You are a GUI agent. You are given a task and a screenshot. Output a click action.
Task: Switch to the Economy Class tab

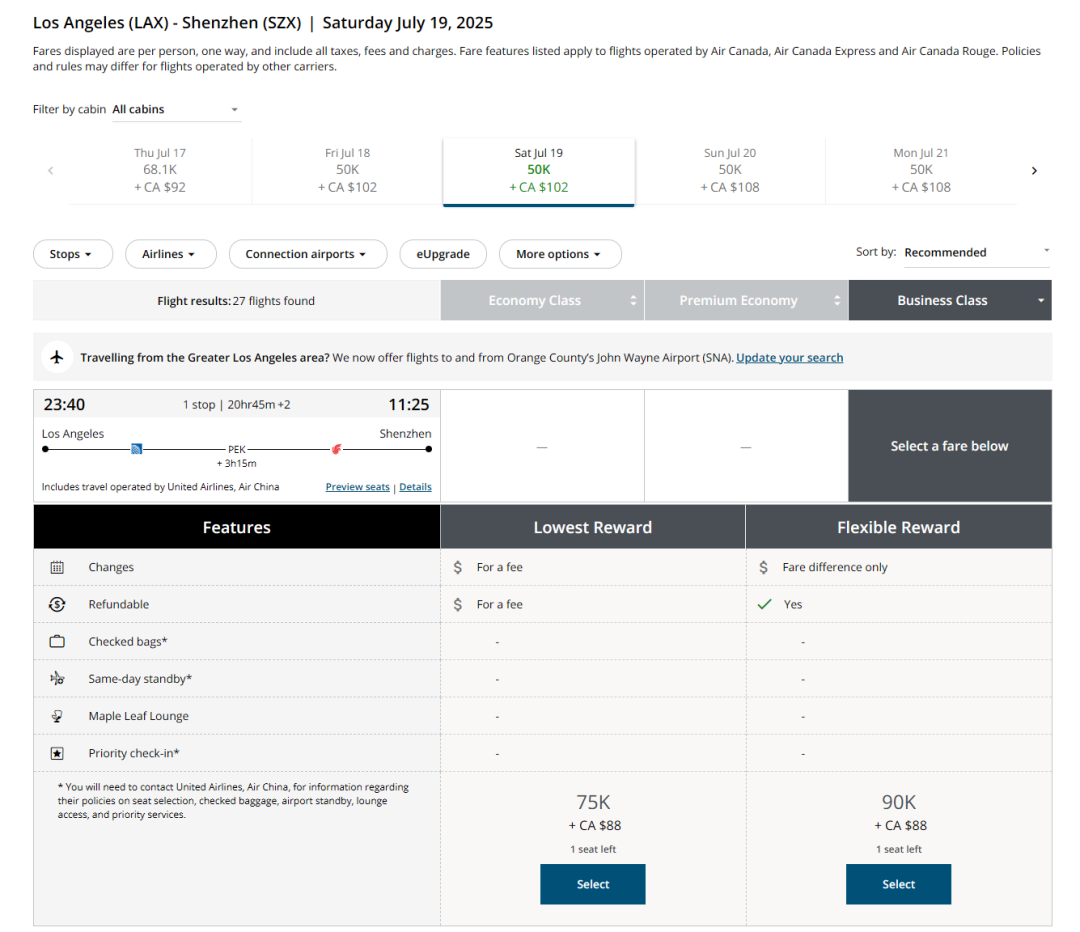click(x=542, y=300)
